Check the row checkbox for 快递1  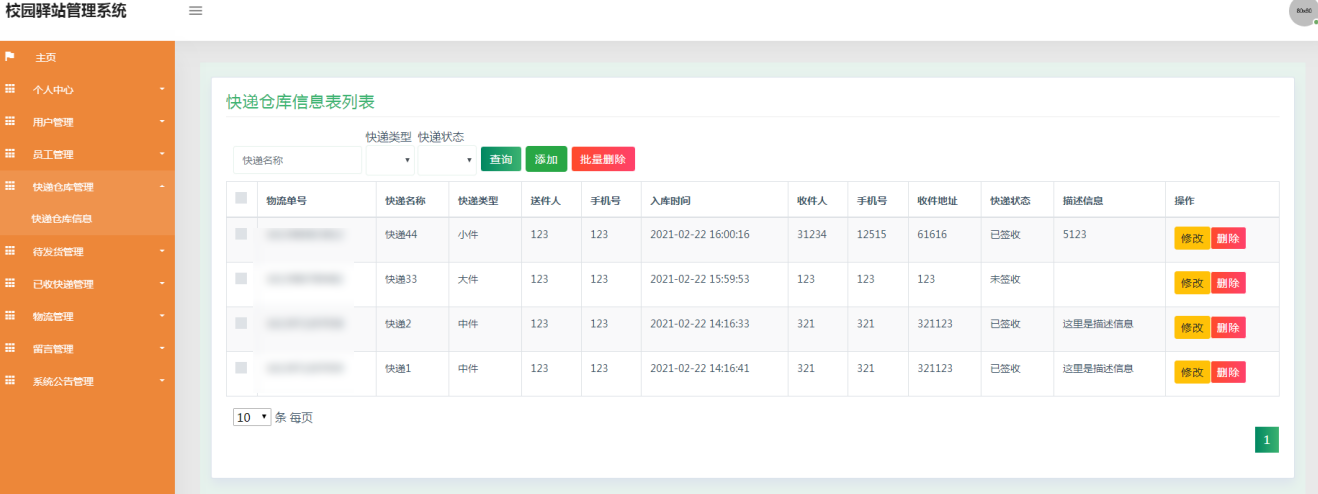(x=241, y=368)
